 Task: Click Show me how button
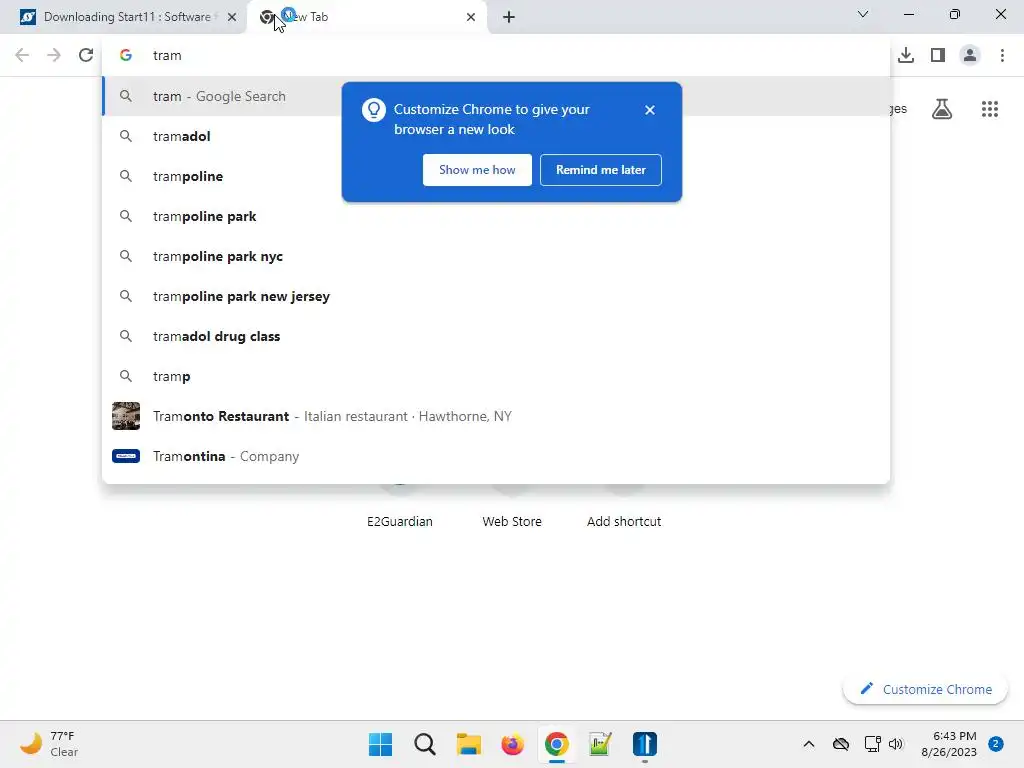(x=477, y=170)
